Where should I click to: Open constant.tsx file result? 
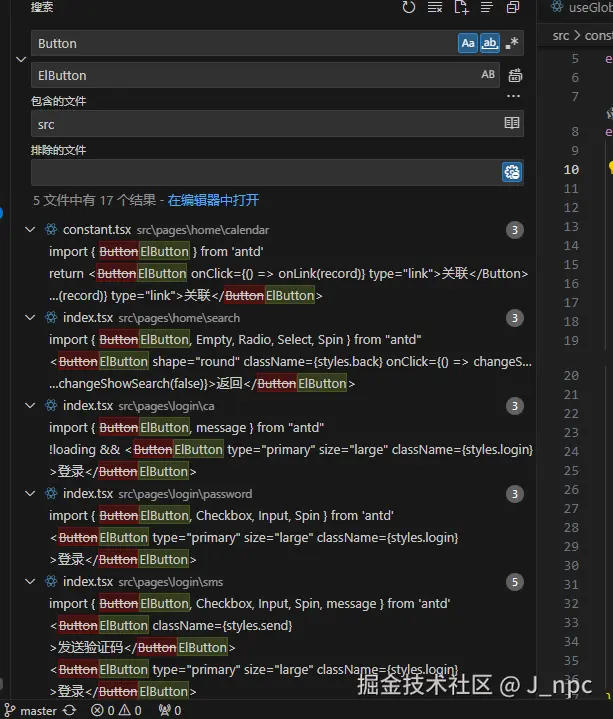tap(97, 230)
